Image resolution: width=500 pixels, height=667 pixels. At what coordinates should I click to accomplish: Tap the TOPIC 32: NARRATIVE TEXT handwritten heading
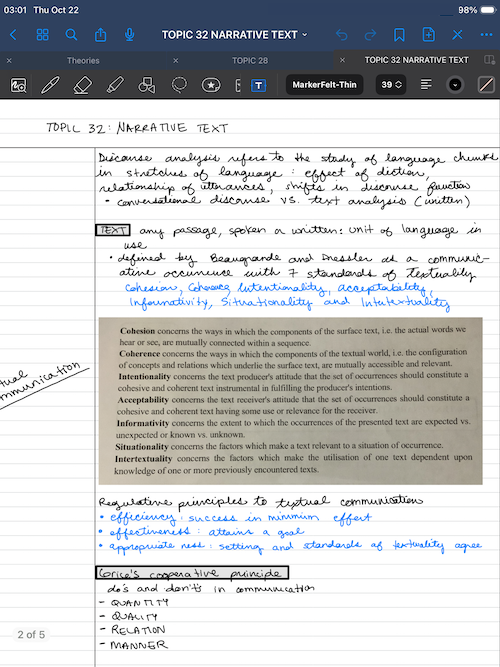coord(137,128)
